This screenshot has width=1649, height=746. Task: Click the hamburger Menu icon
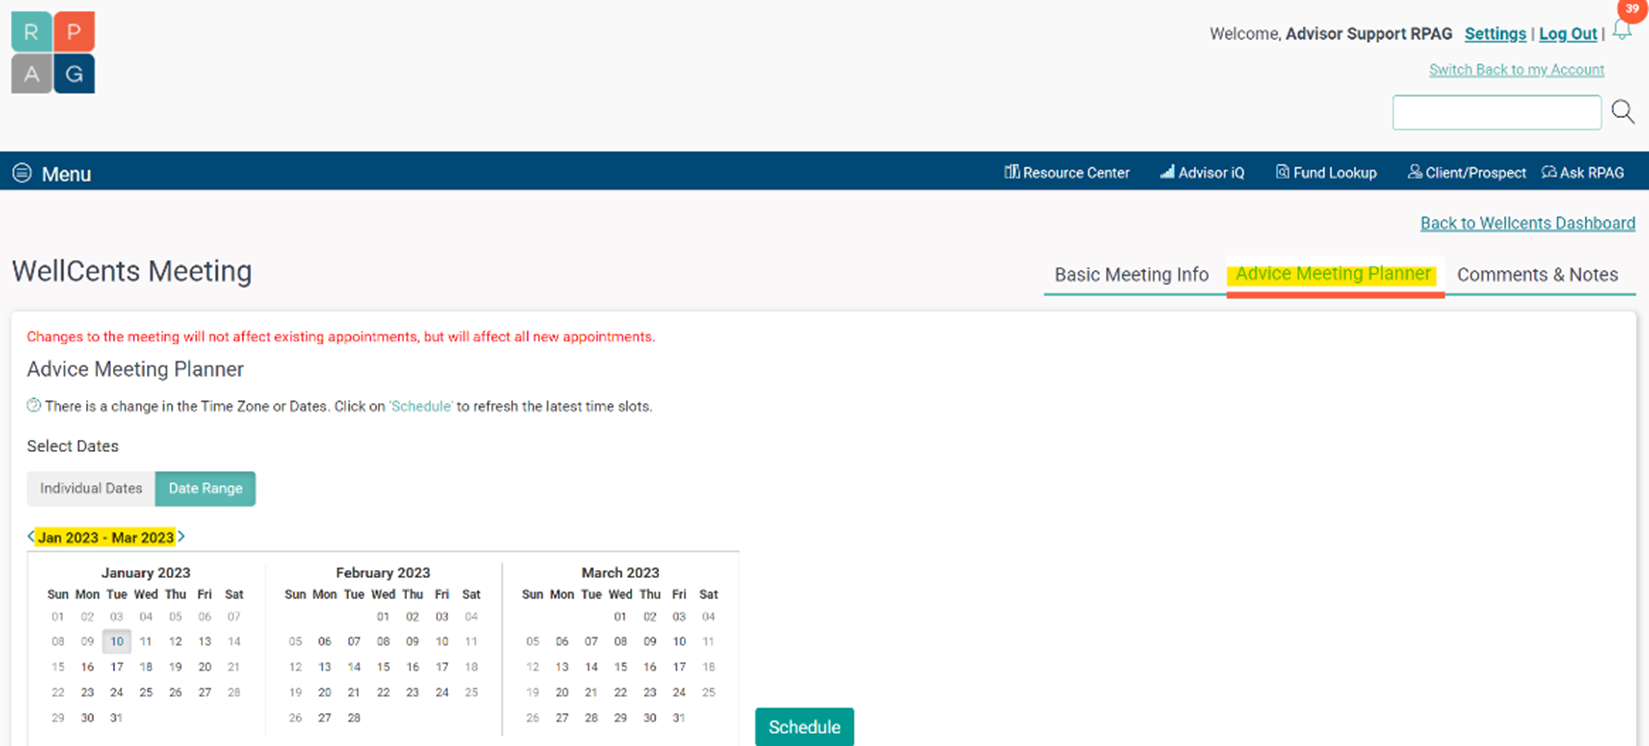pos(22,173)
